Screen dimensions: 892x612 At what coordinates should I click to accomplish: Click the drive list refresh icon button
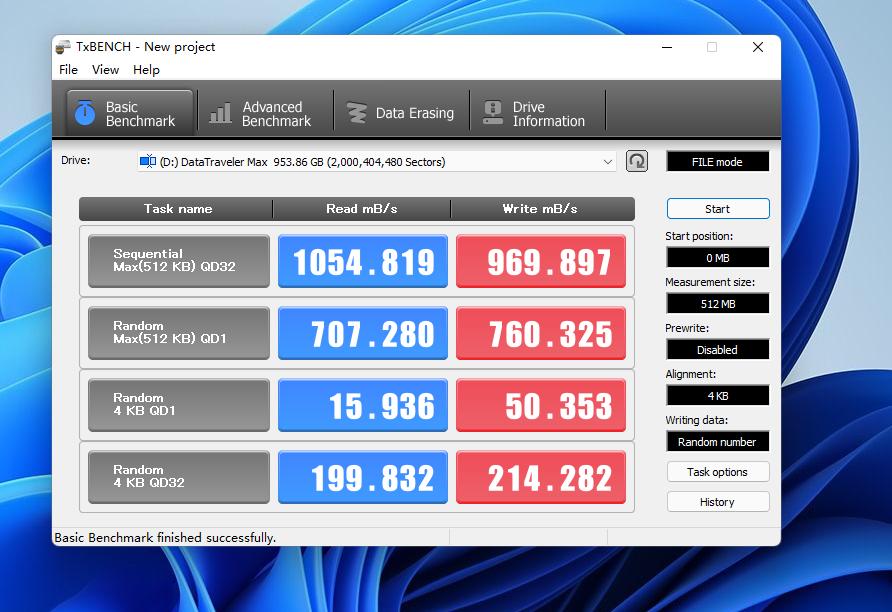[637, 162]
